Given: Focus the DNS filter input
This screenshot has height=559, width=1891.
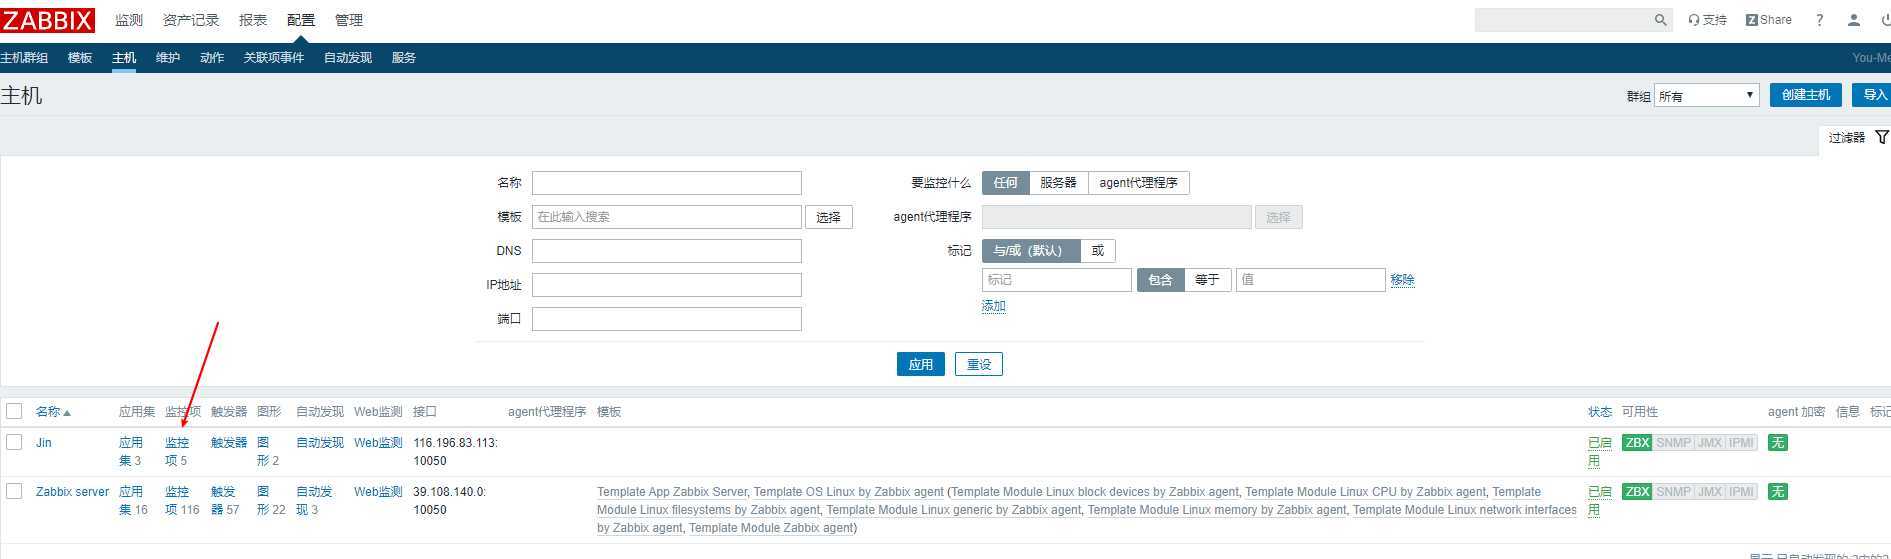Looking at the screenshot, I should coord(667,251).
